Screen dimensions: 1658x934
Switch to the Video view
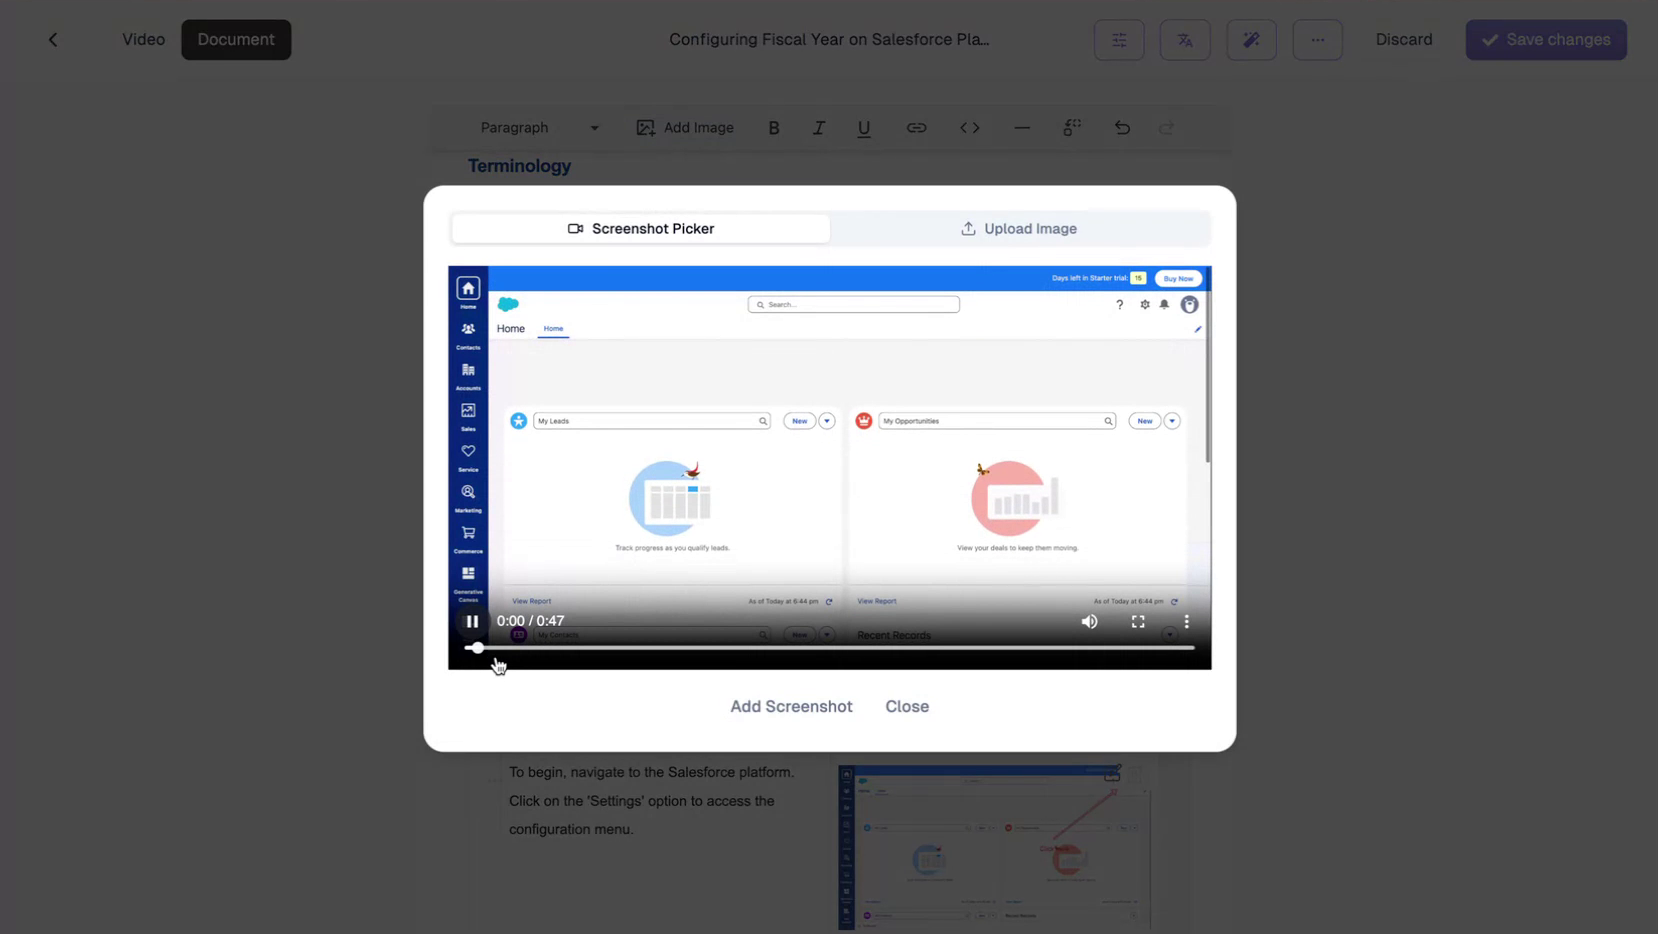pyautogui.click(x=143, y=39)
